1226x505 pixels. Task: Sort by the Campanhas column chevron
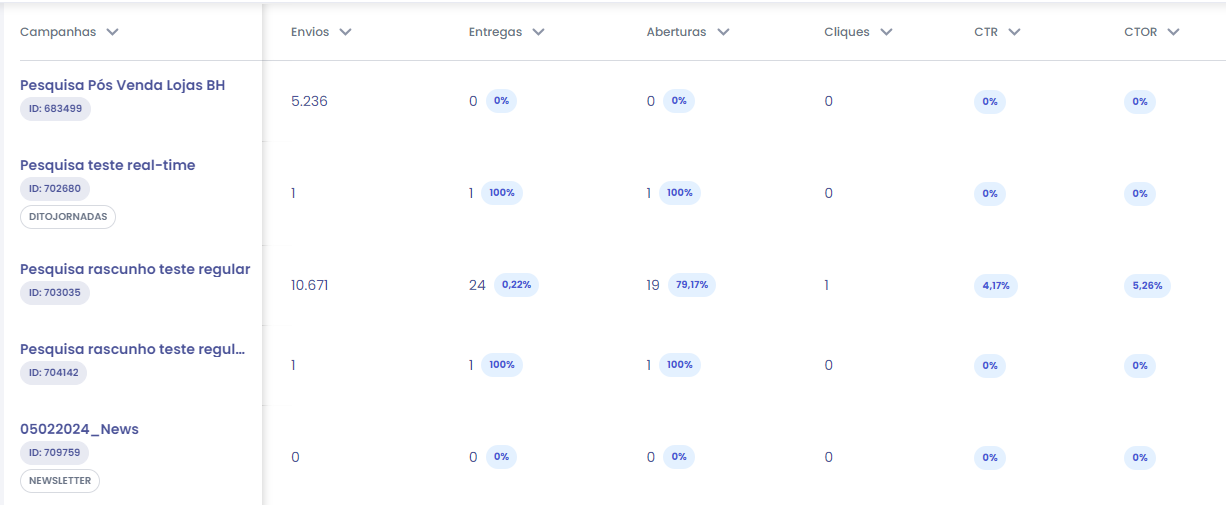pyautogui.click(x=113, y=32)
